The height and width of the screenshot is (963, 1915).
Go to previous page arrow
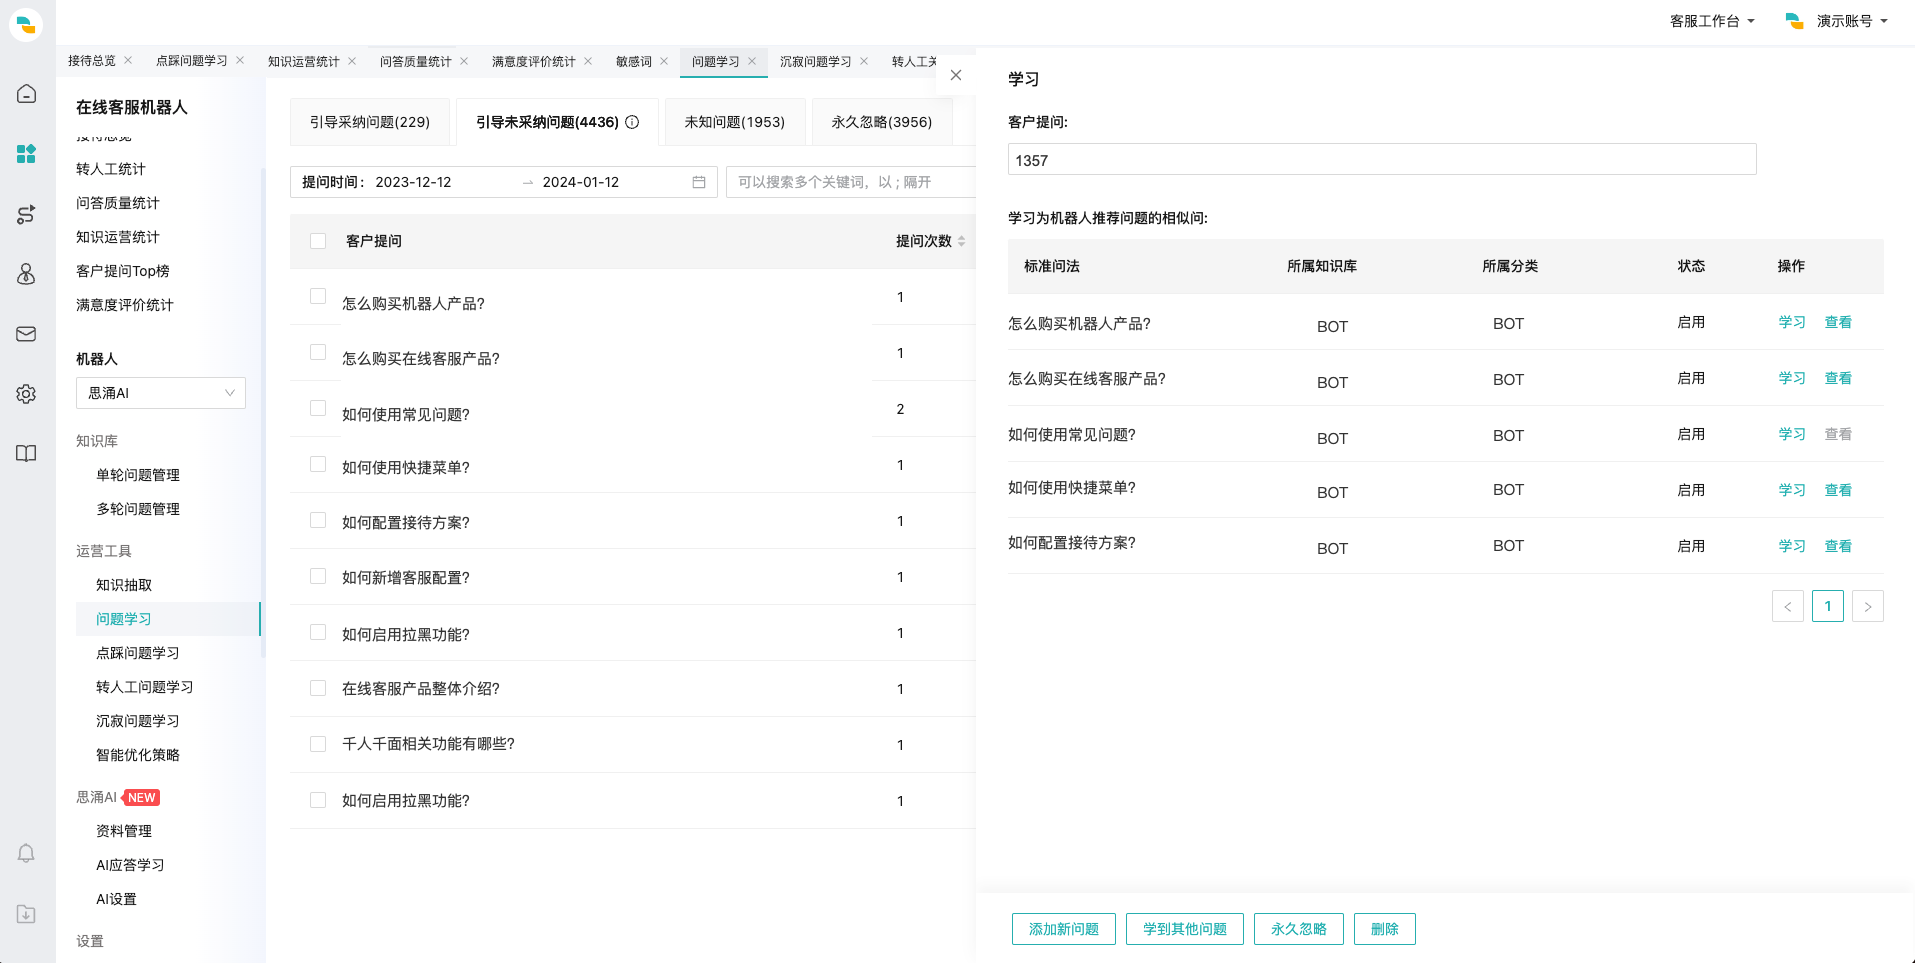point(1788,606)
